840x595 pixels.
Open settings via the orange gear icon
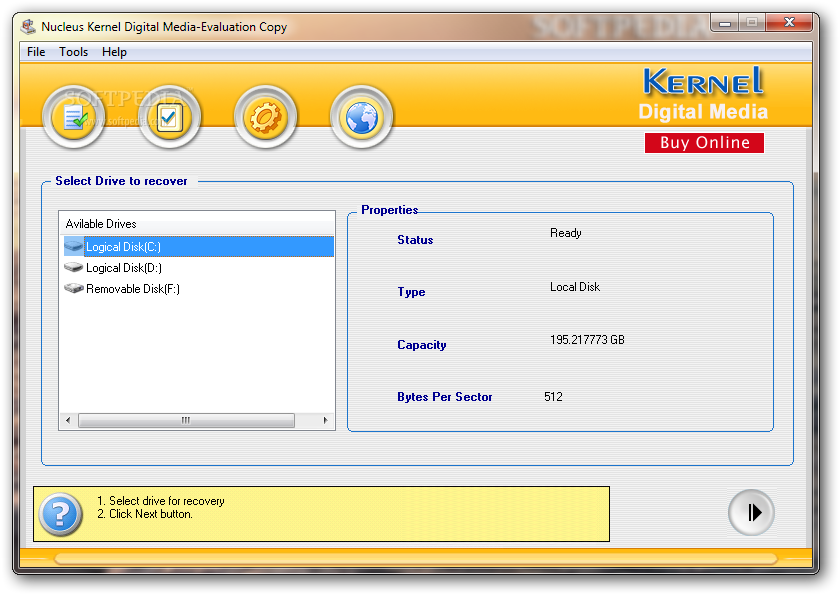point(265,117)
